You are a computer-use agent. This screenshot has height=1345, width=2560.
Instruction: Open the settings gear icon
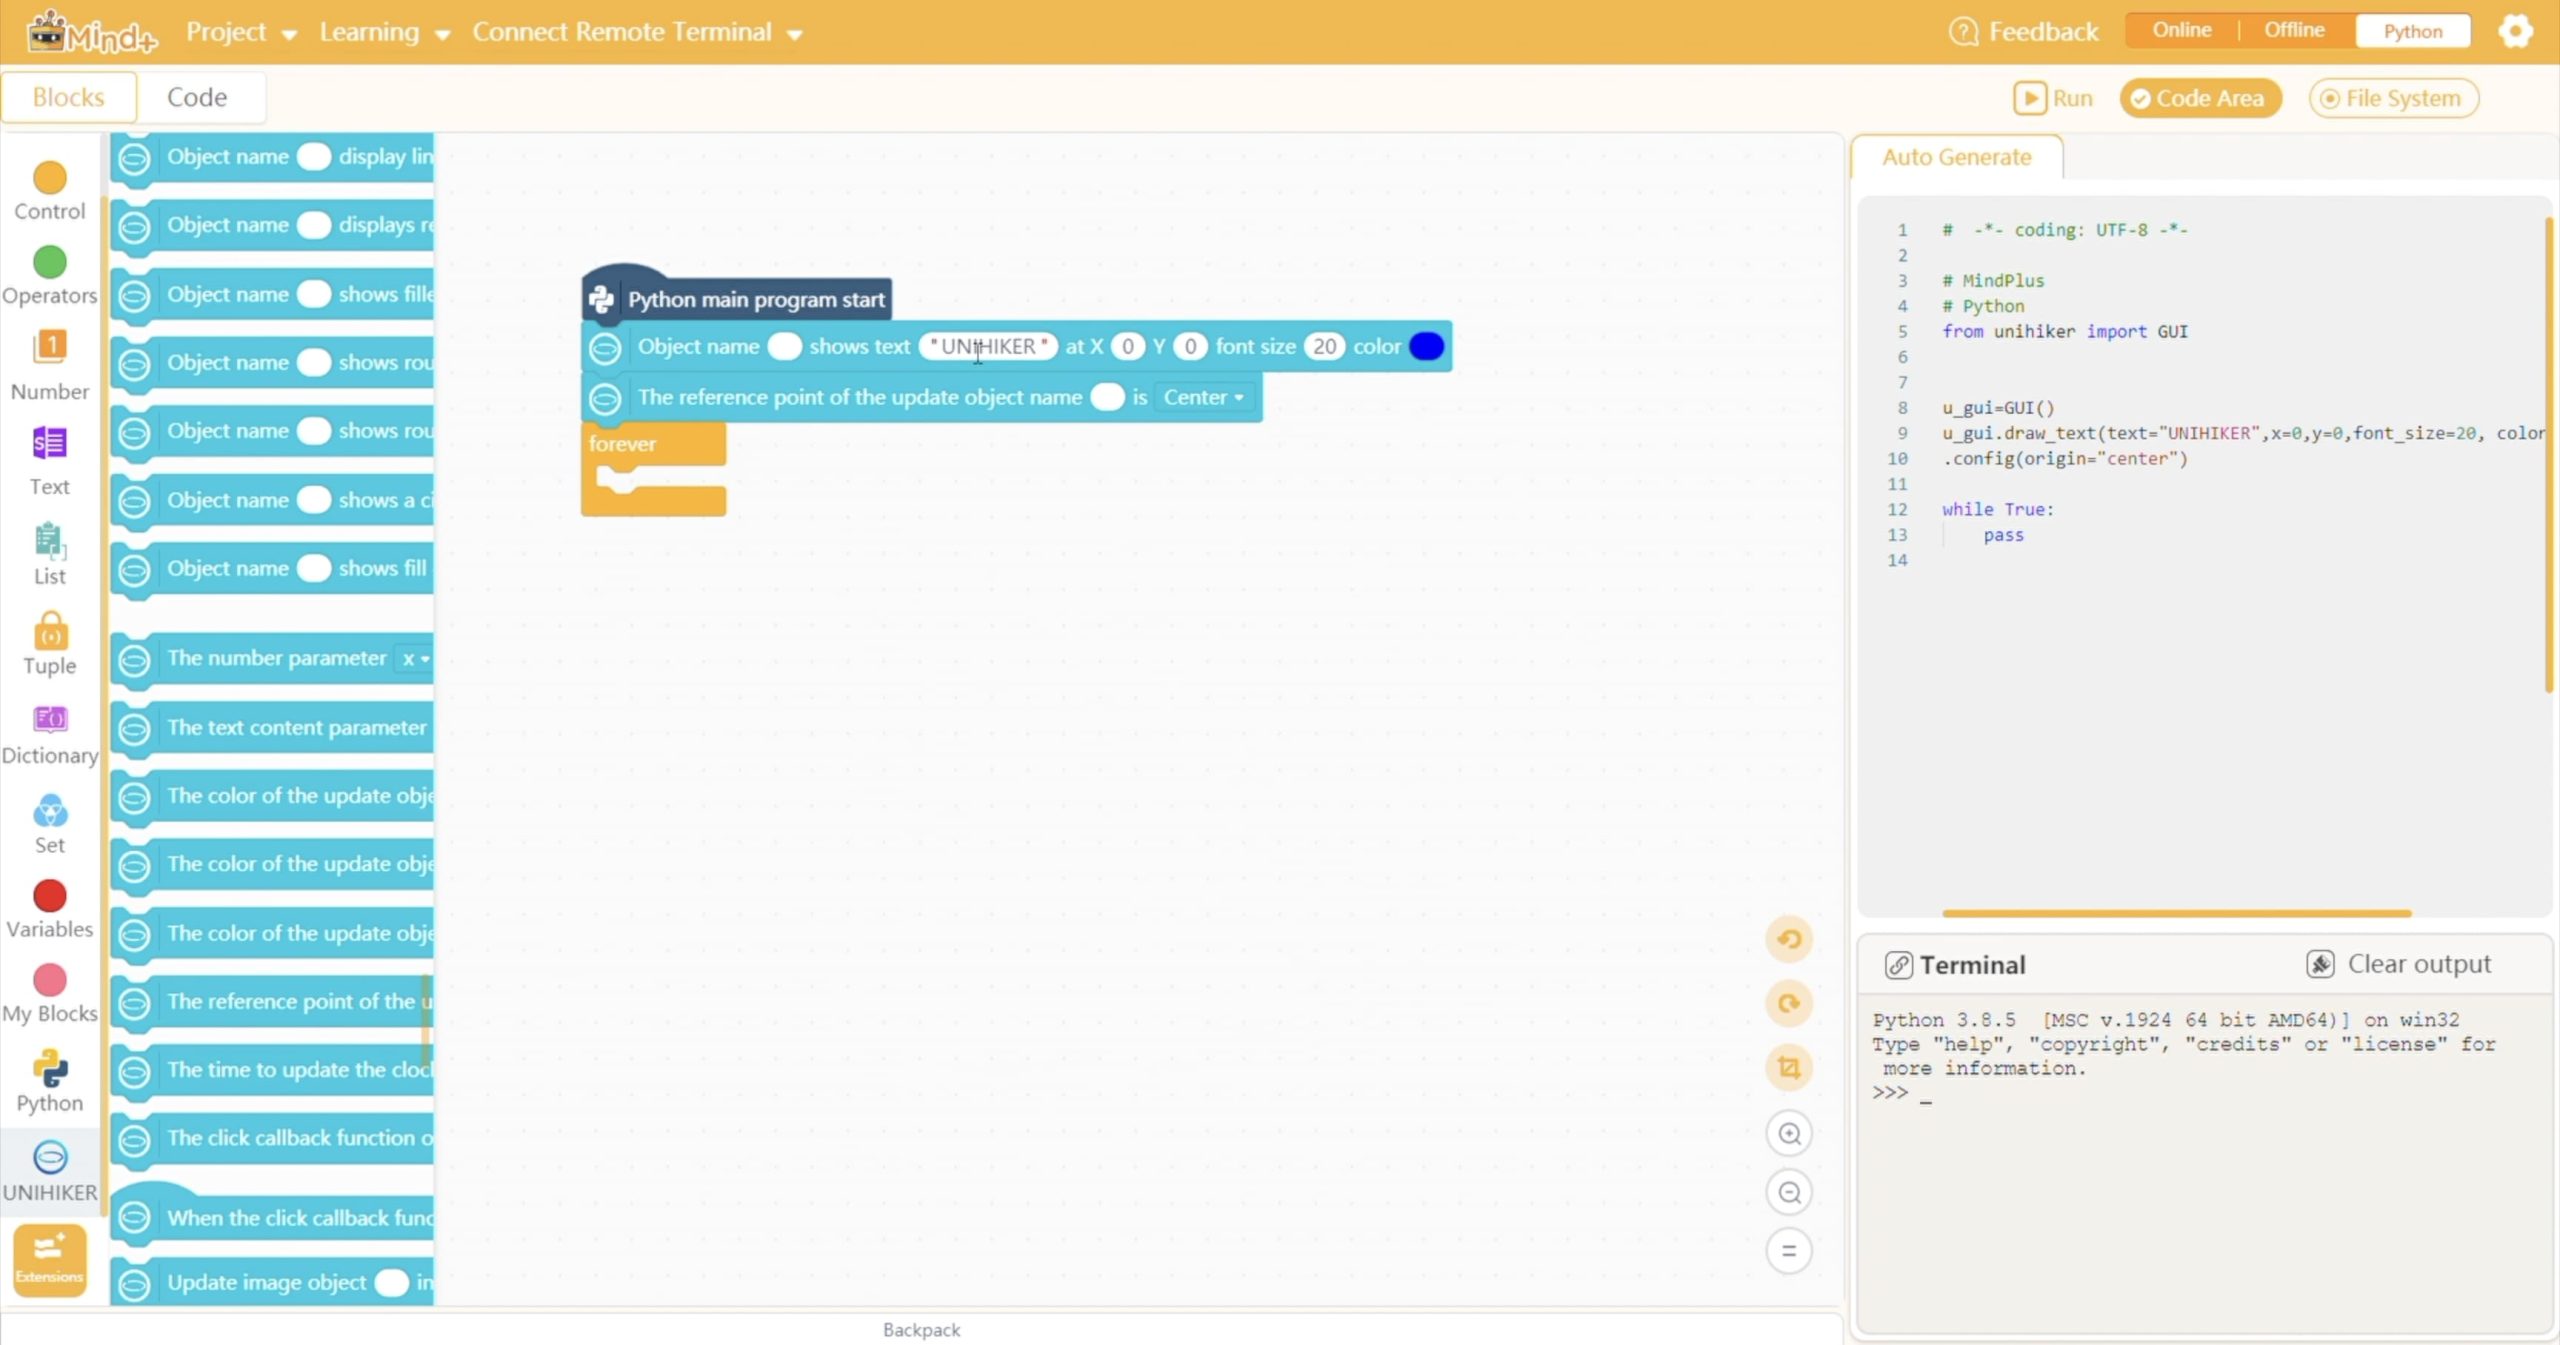coord(2514,31)
